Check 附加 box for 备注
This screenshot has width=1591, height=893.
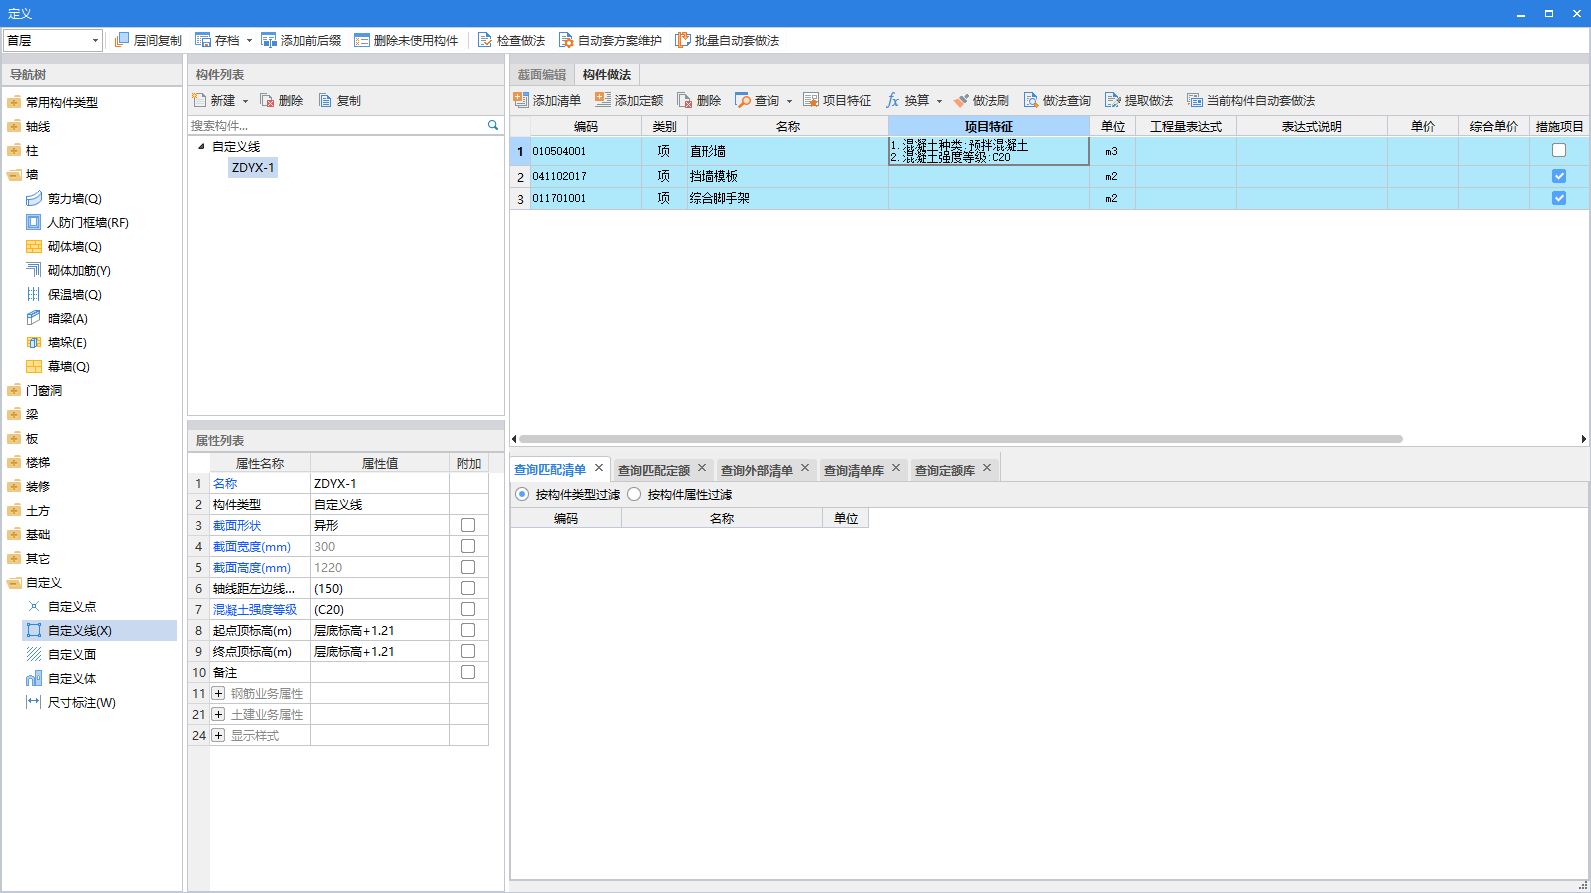pyautogui.click(x=468, y=672)
